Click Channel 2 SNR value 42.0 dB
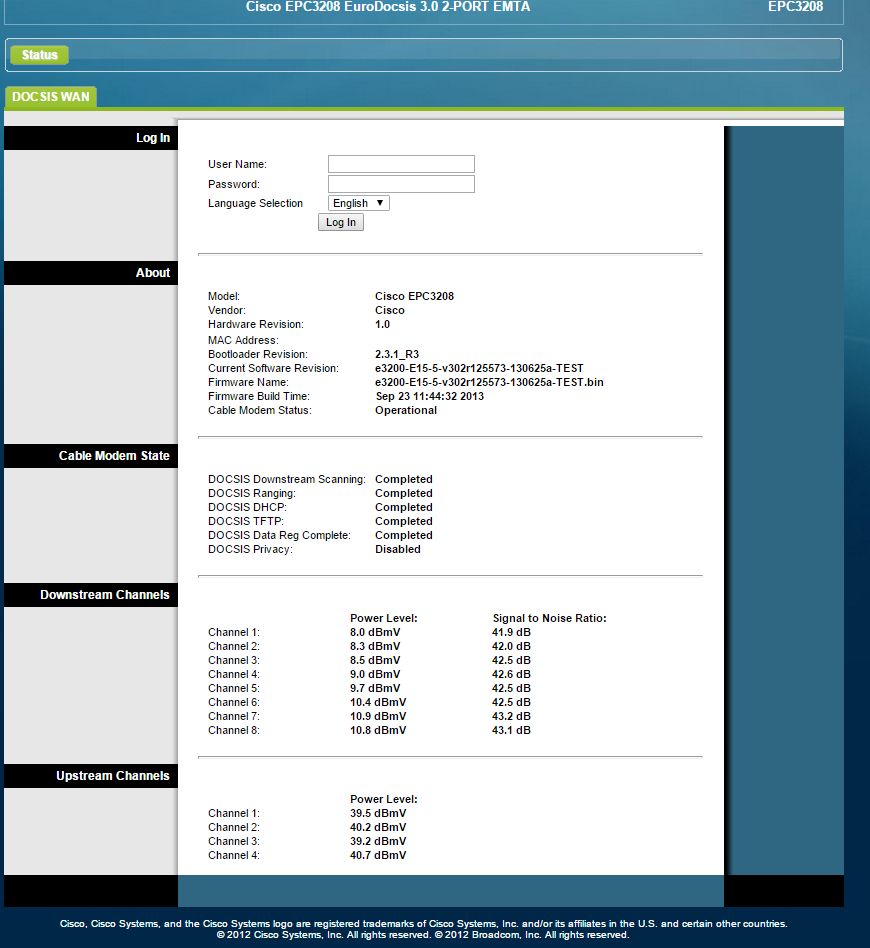Image resolution: width=870 pixels, height=948 pixels. [x=511, y=646]
